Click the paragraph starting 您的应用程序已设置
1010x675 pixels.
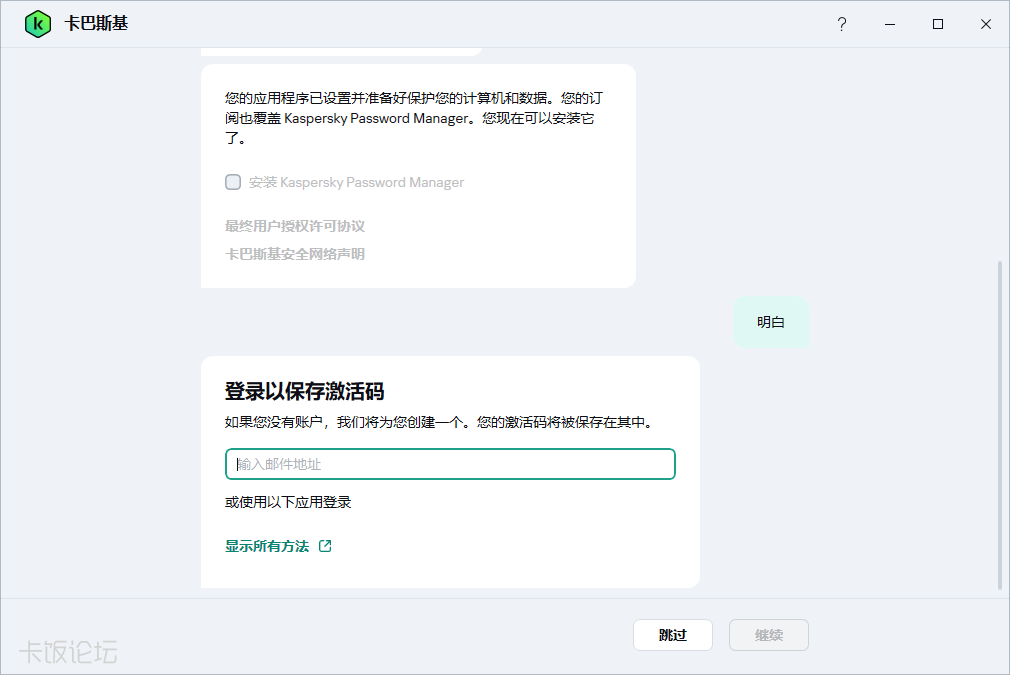point(414,118)
